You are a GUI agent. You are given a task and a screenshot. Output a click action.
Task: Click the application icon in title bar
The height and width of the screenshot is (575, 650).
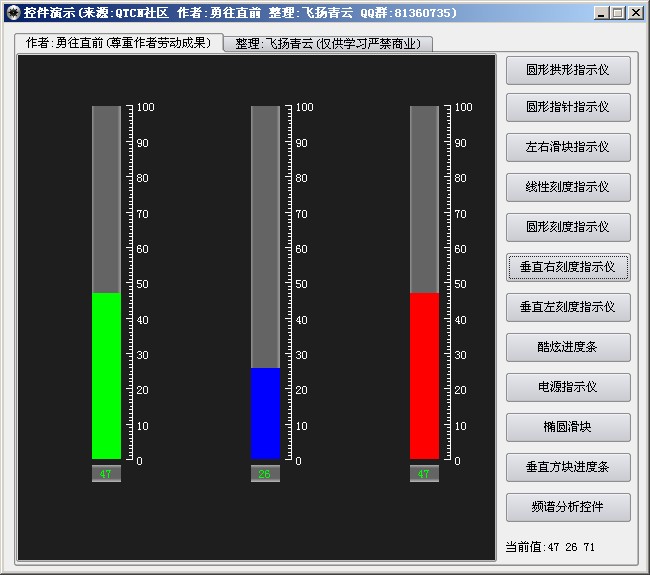(13, 12)
